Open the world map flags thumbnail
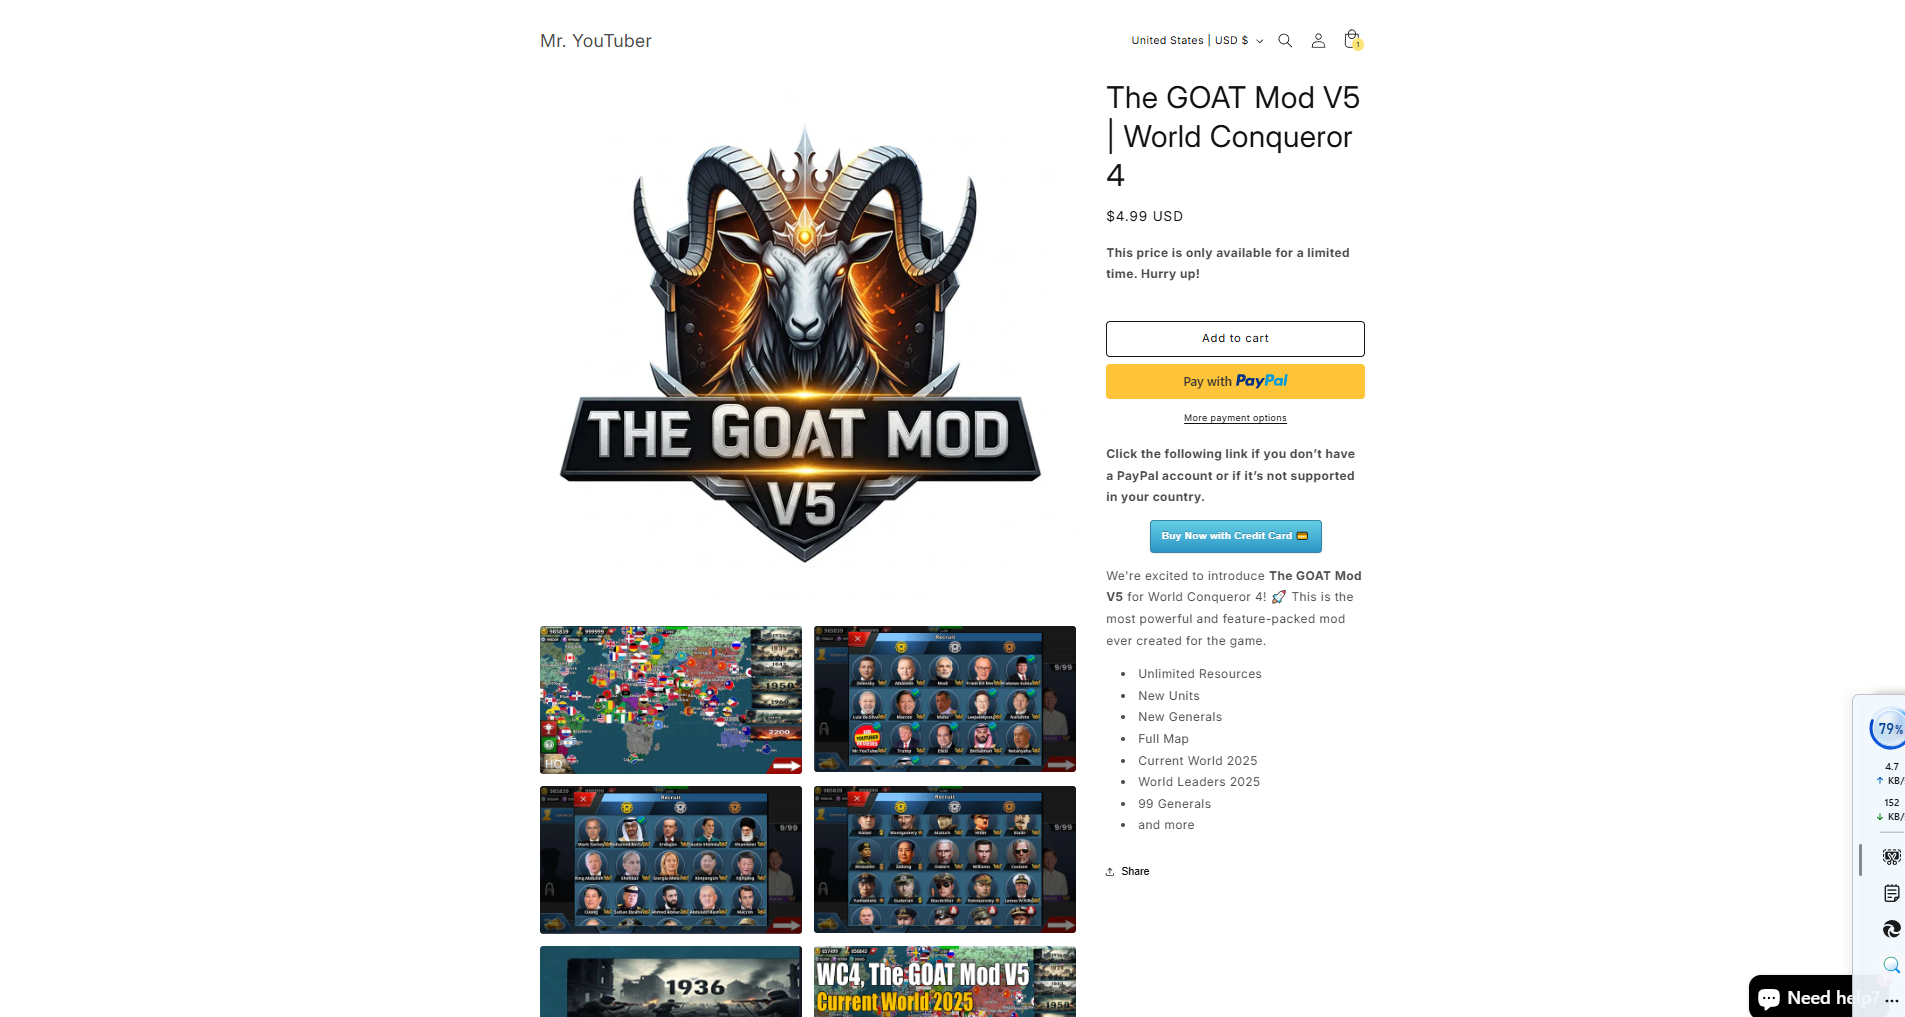The image size is (1905, 1017). [671, 700]
